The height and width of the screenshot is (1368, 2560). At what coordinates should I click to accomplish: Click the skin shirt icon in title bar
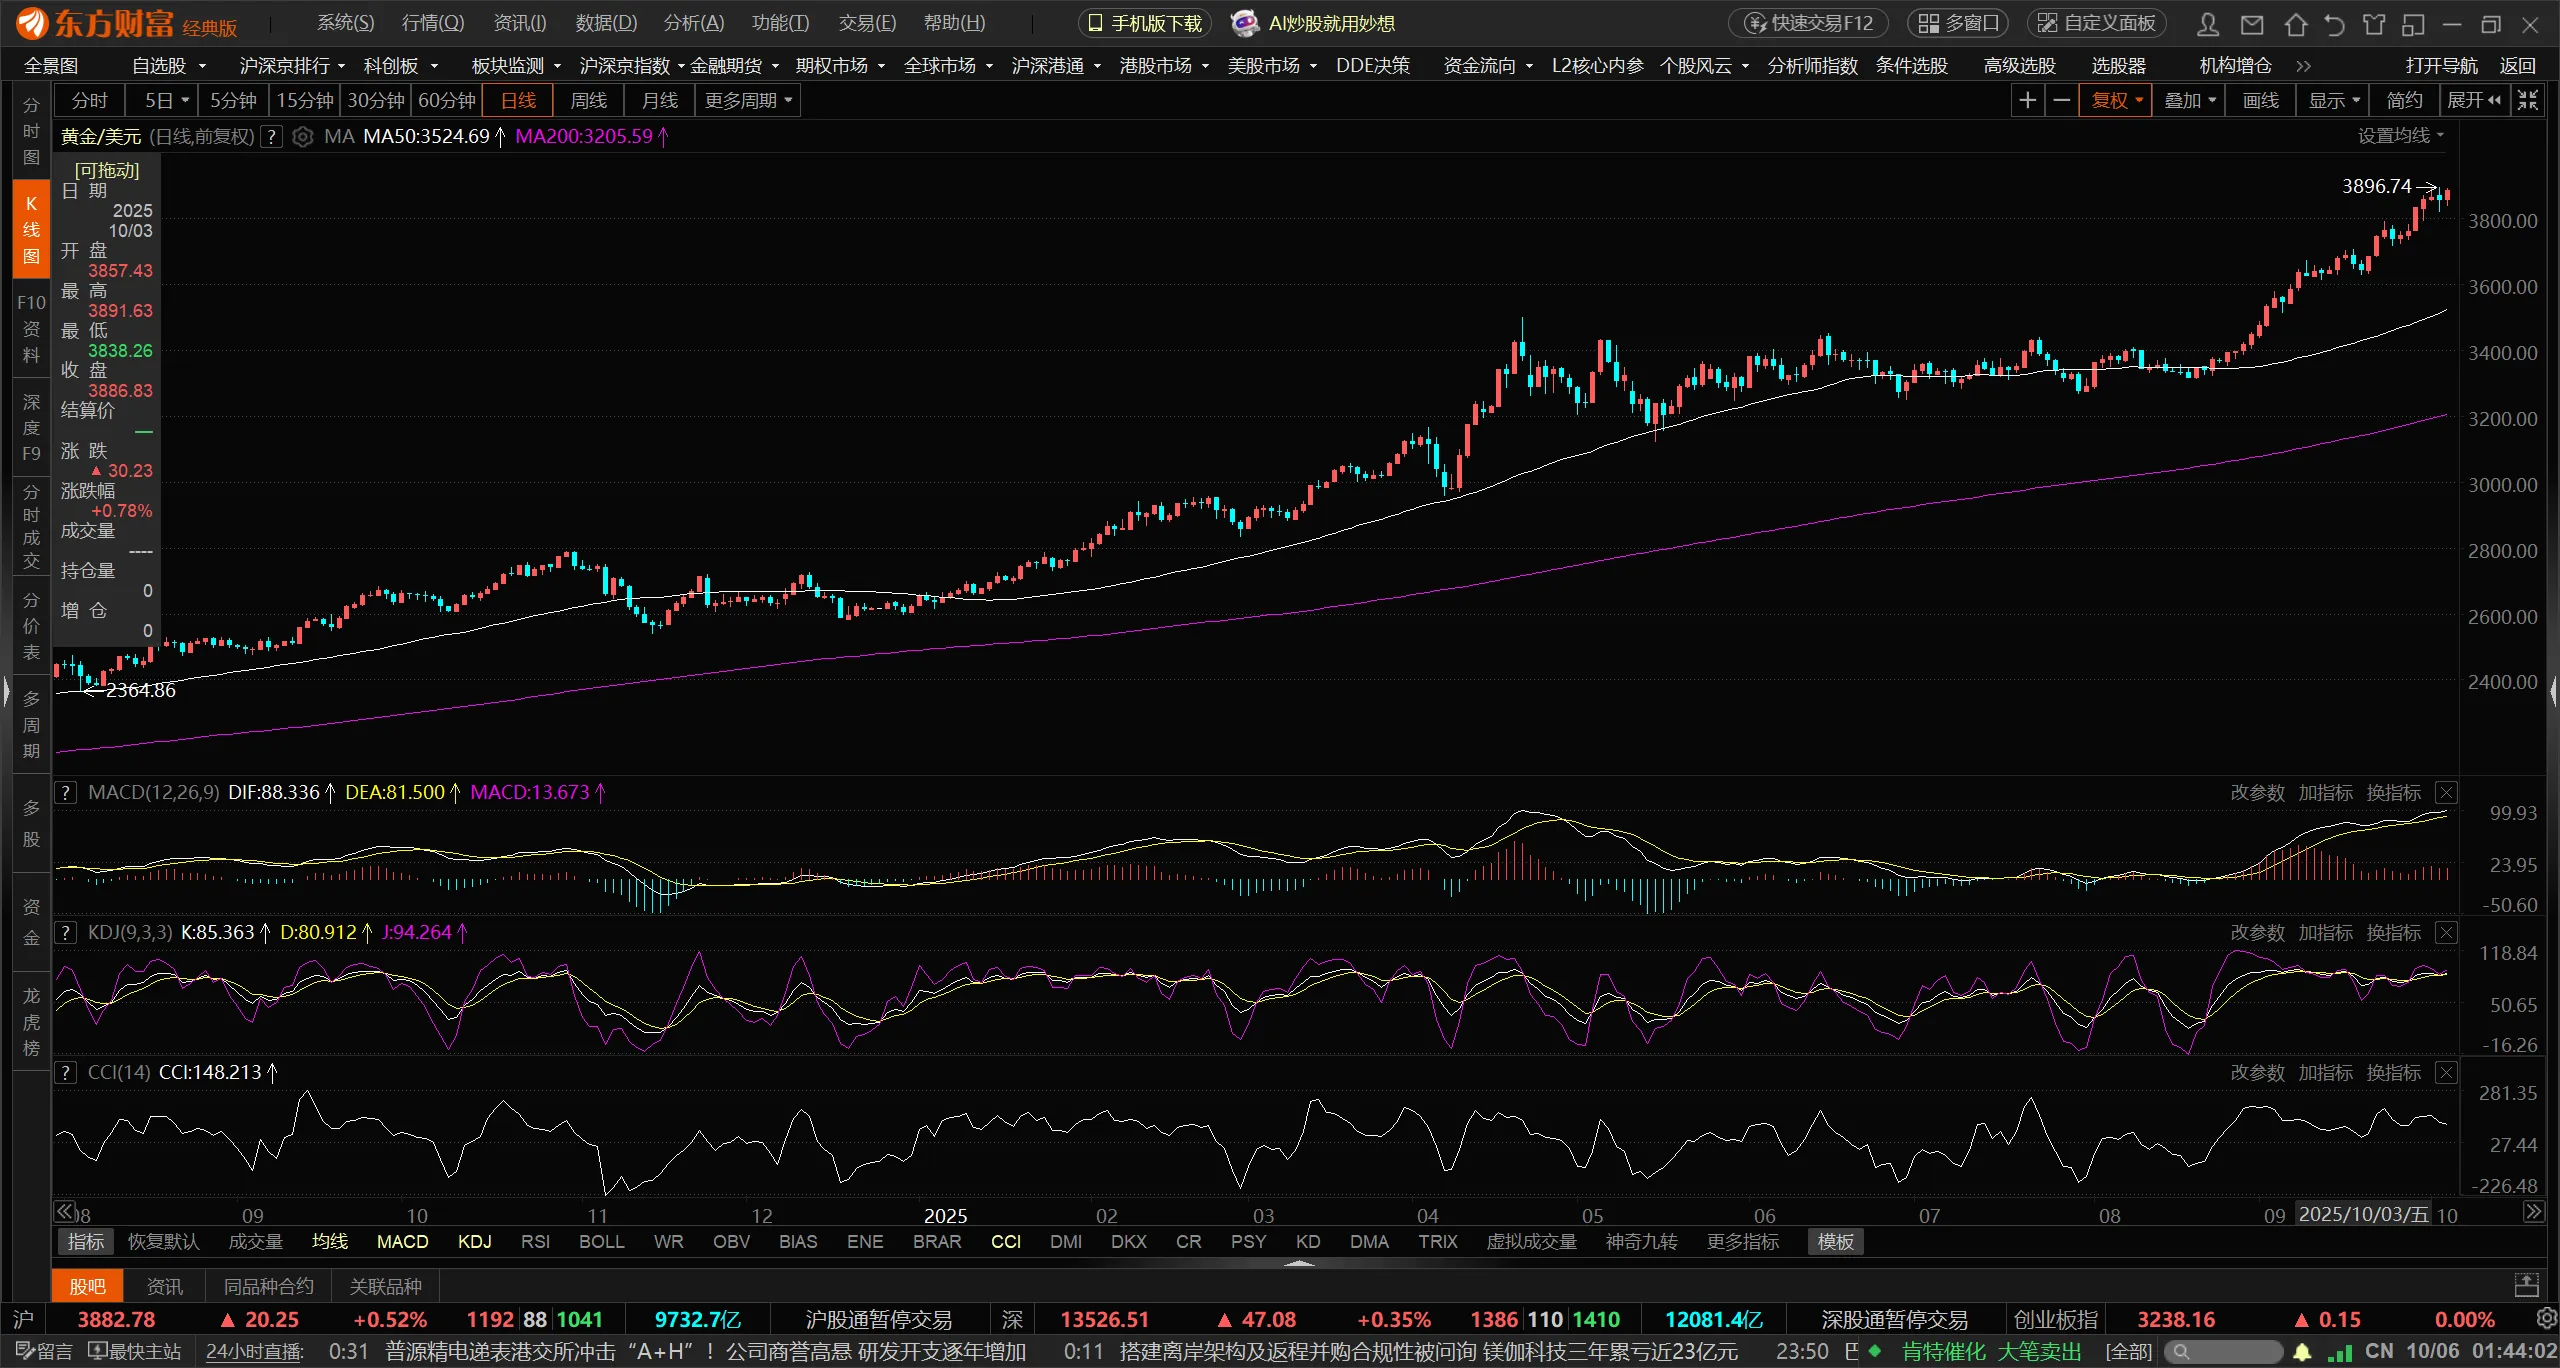click(2374, 24)
